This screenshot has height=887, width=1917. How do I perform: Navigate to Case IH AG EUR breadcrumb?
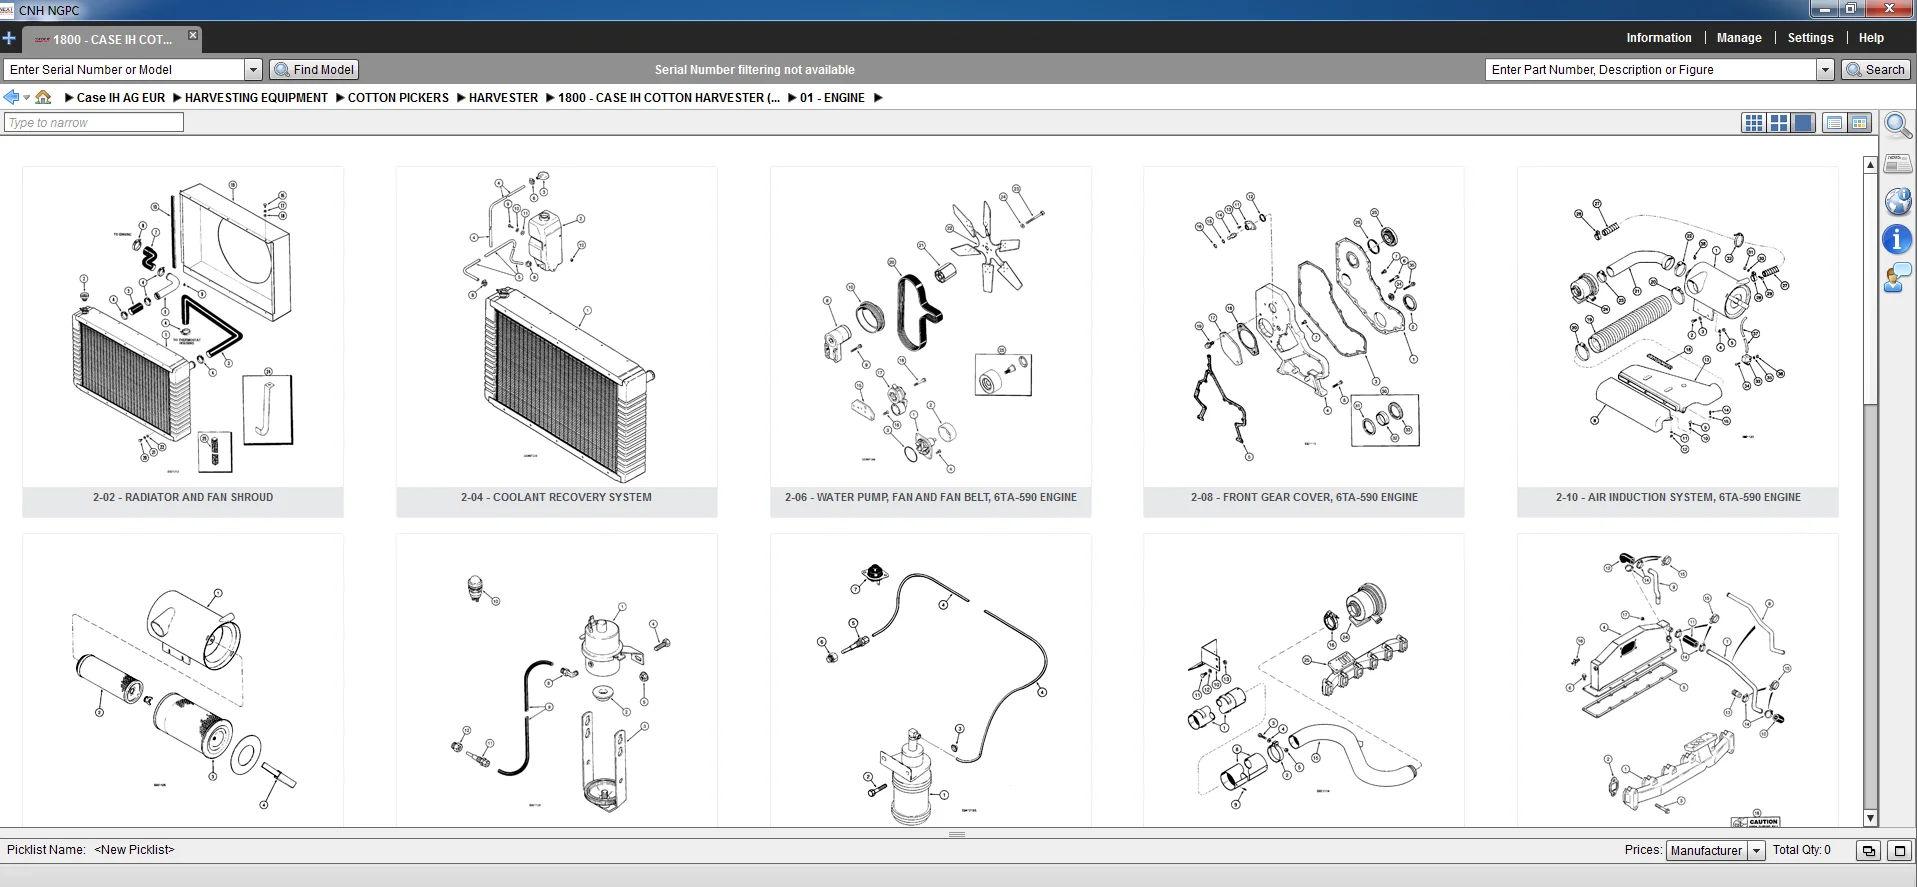pyautogui.click(x=121, y=98)
